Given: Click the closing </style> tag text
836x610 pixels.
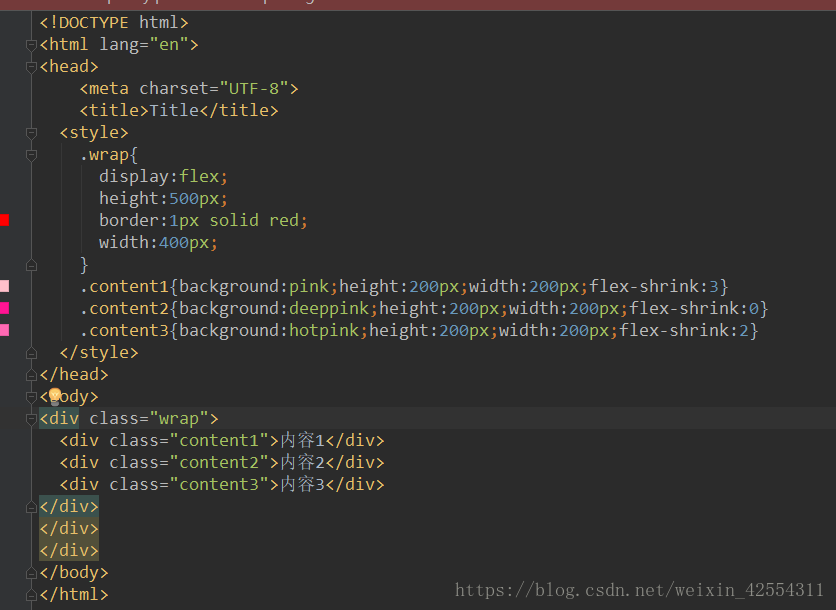Looking at the screenshot, I should pyautogui.click(x=99, y=352).
